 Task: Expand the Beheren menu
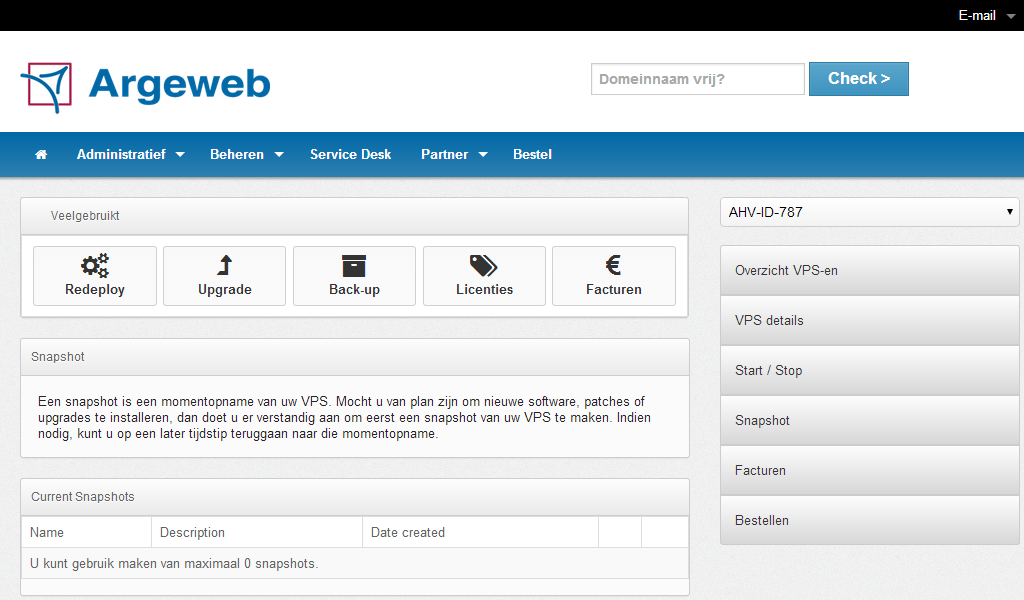(x=246, y=155)
